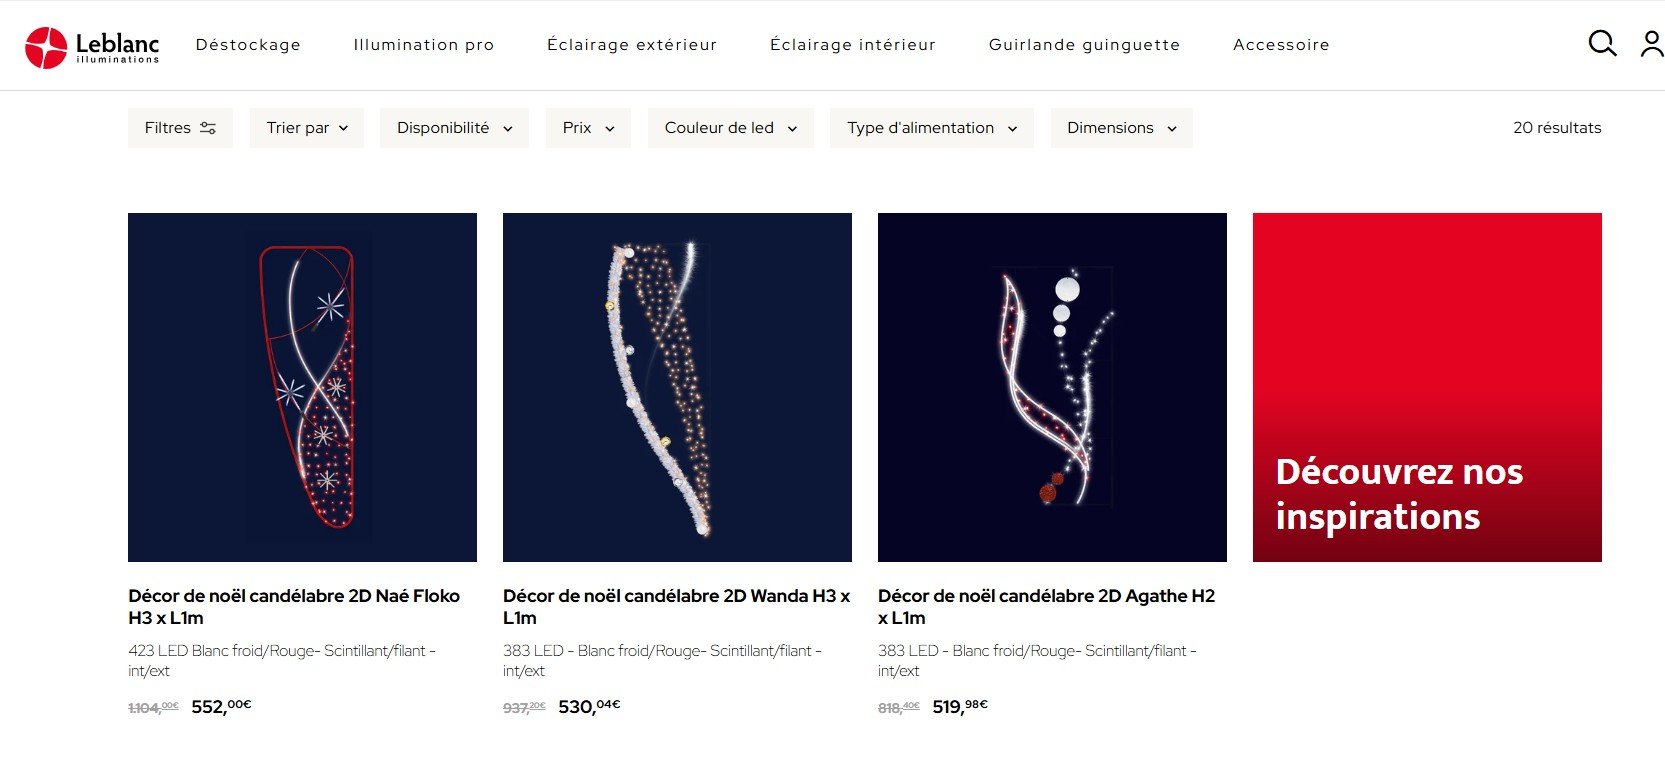
Task: Open the Wanda candélabre product title link
Action: click(677, 607)
